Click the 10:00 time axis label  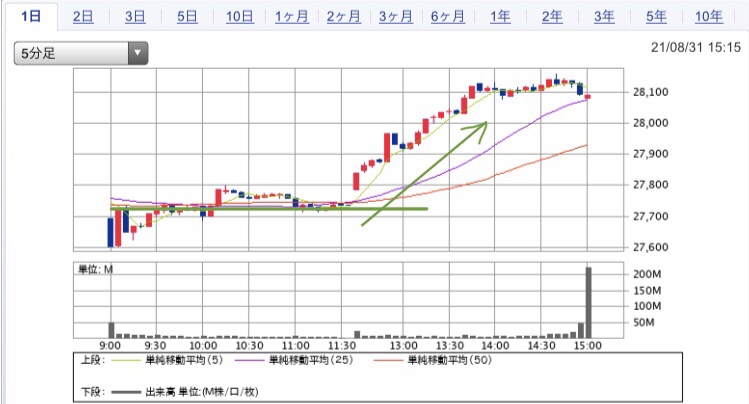pos(203,346)
